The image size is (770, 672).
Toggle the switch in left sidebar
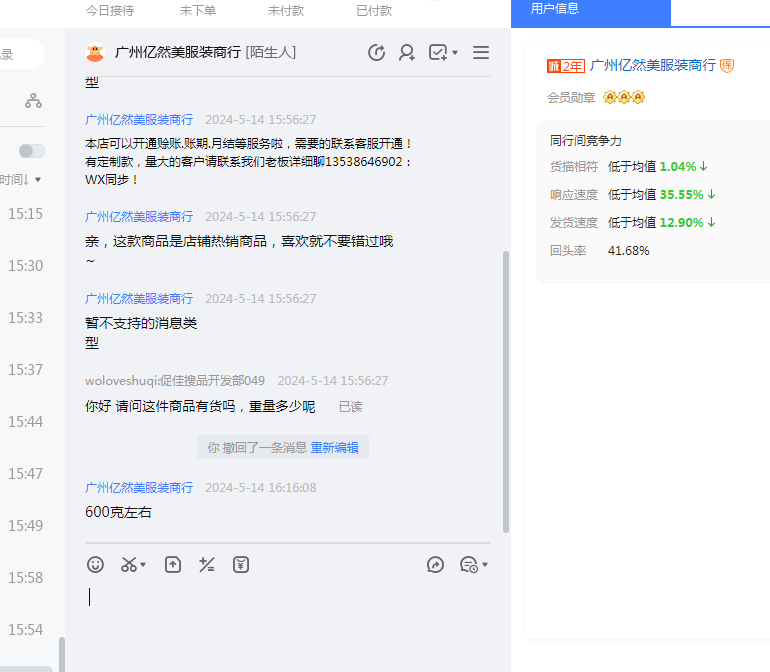(x=32, y=151)
